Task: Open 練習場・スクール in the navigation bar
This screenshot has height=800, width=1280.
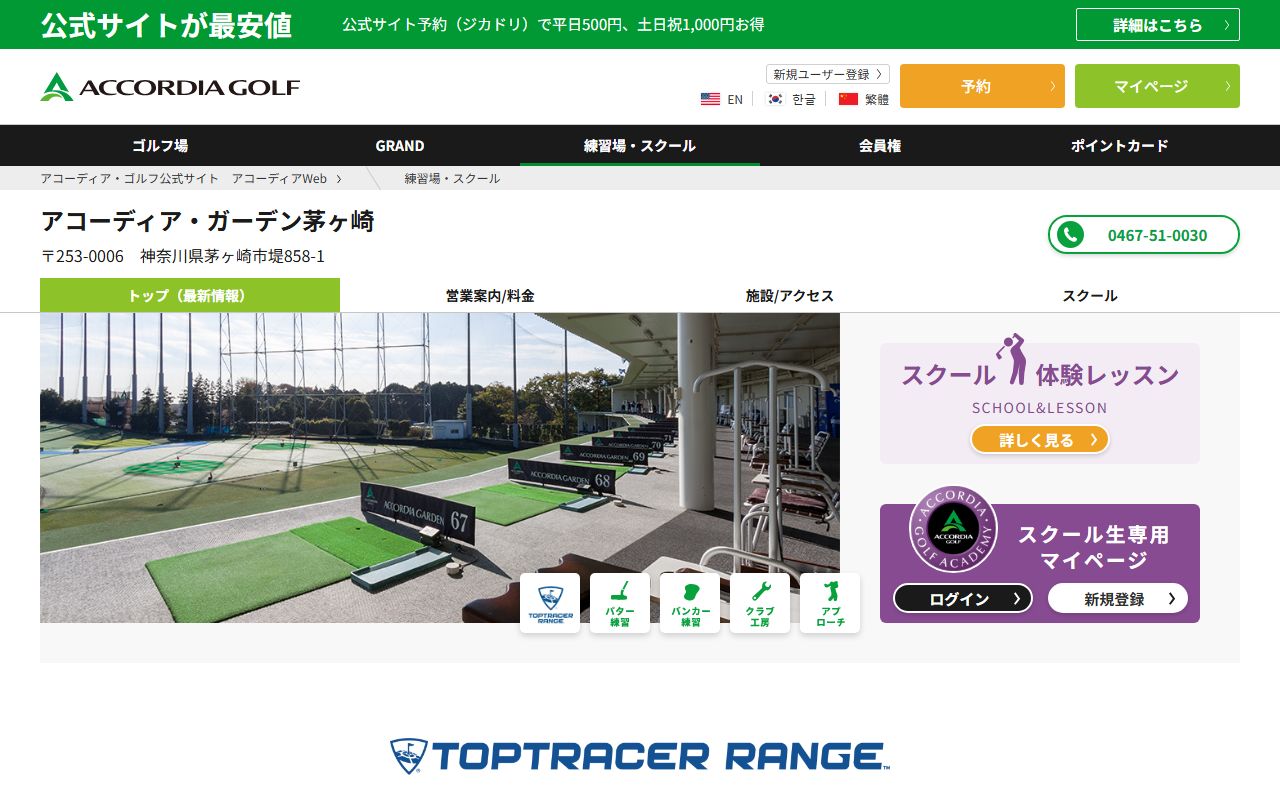Action: 640,145
